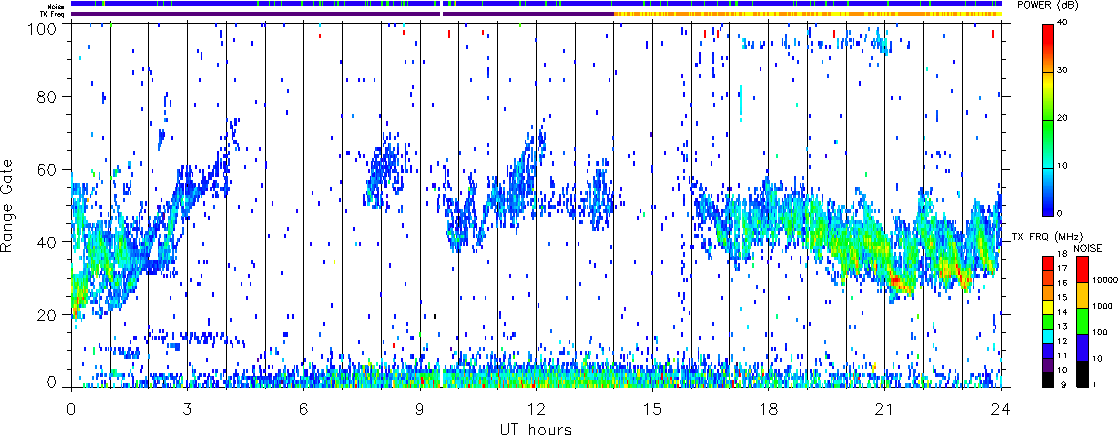Pick the red 17–18 MHz TX FRQ swatch

(1048, 264)
